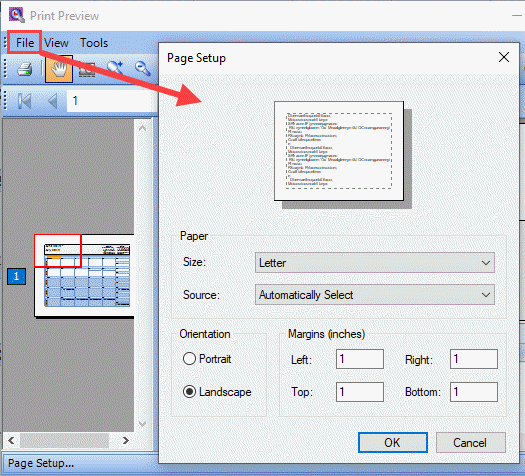This screenshot has width=525, height=476.
Task: Click the Right margin input field
Action: point(474,359)
